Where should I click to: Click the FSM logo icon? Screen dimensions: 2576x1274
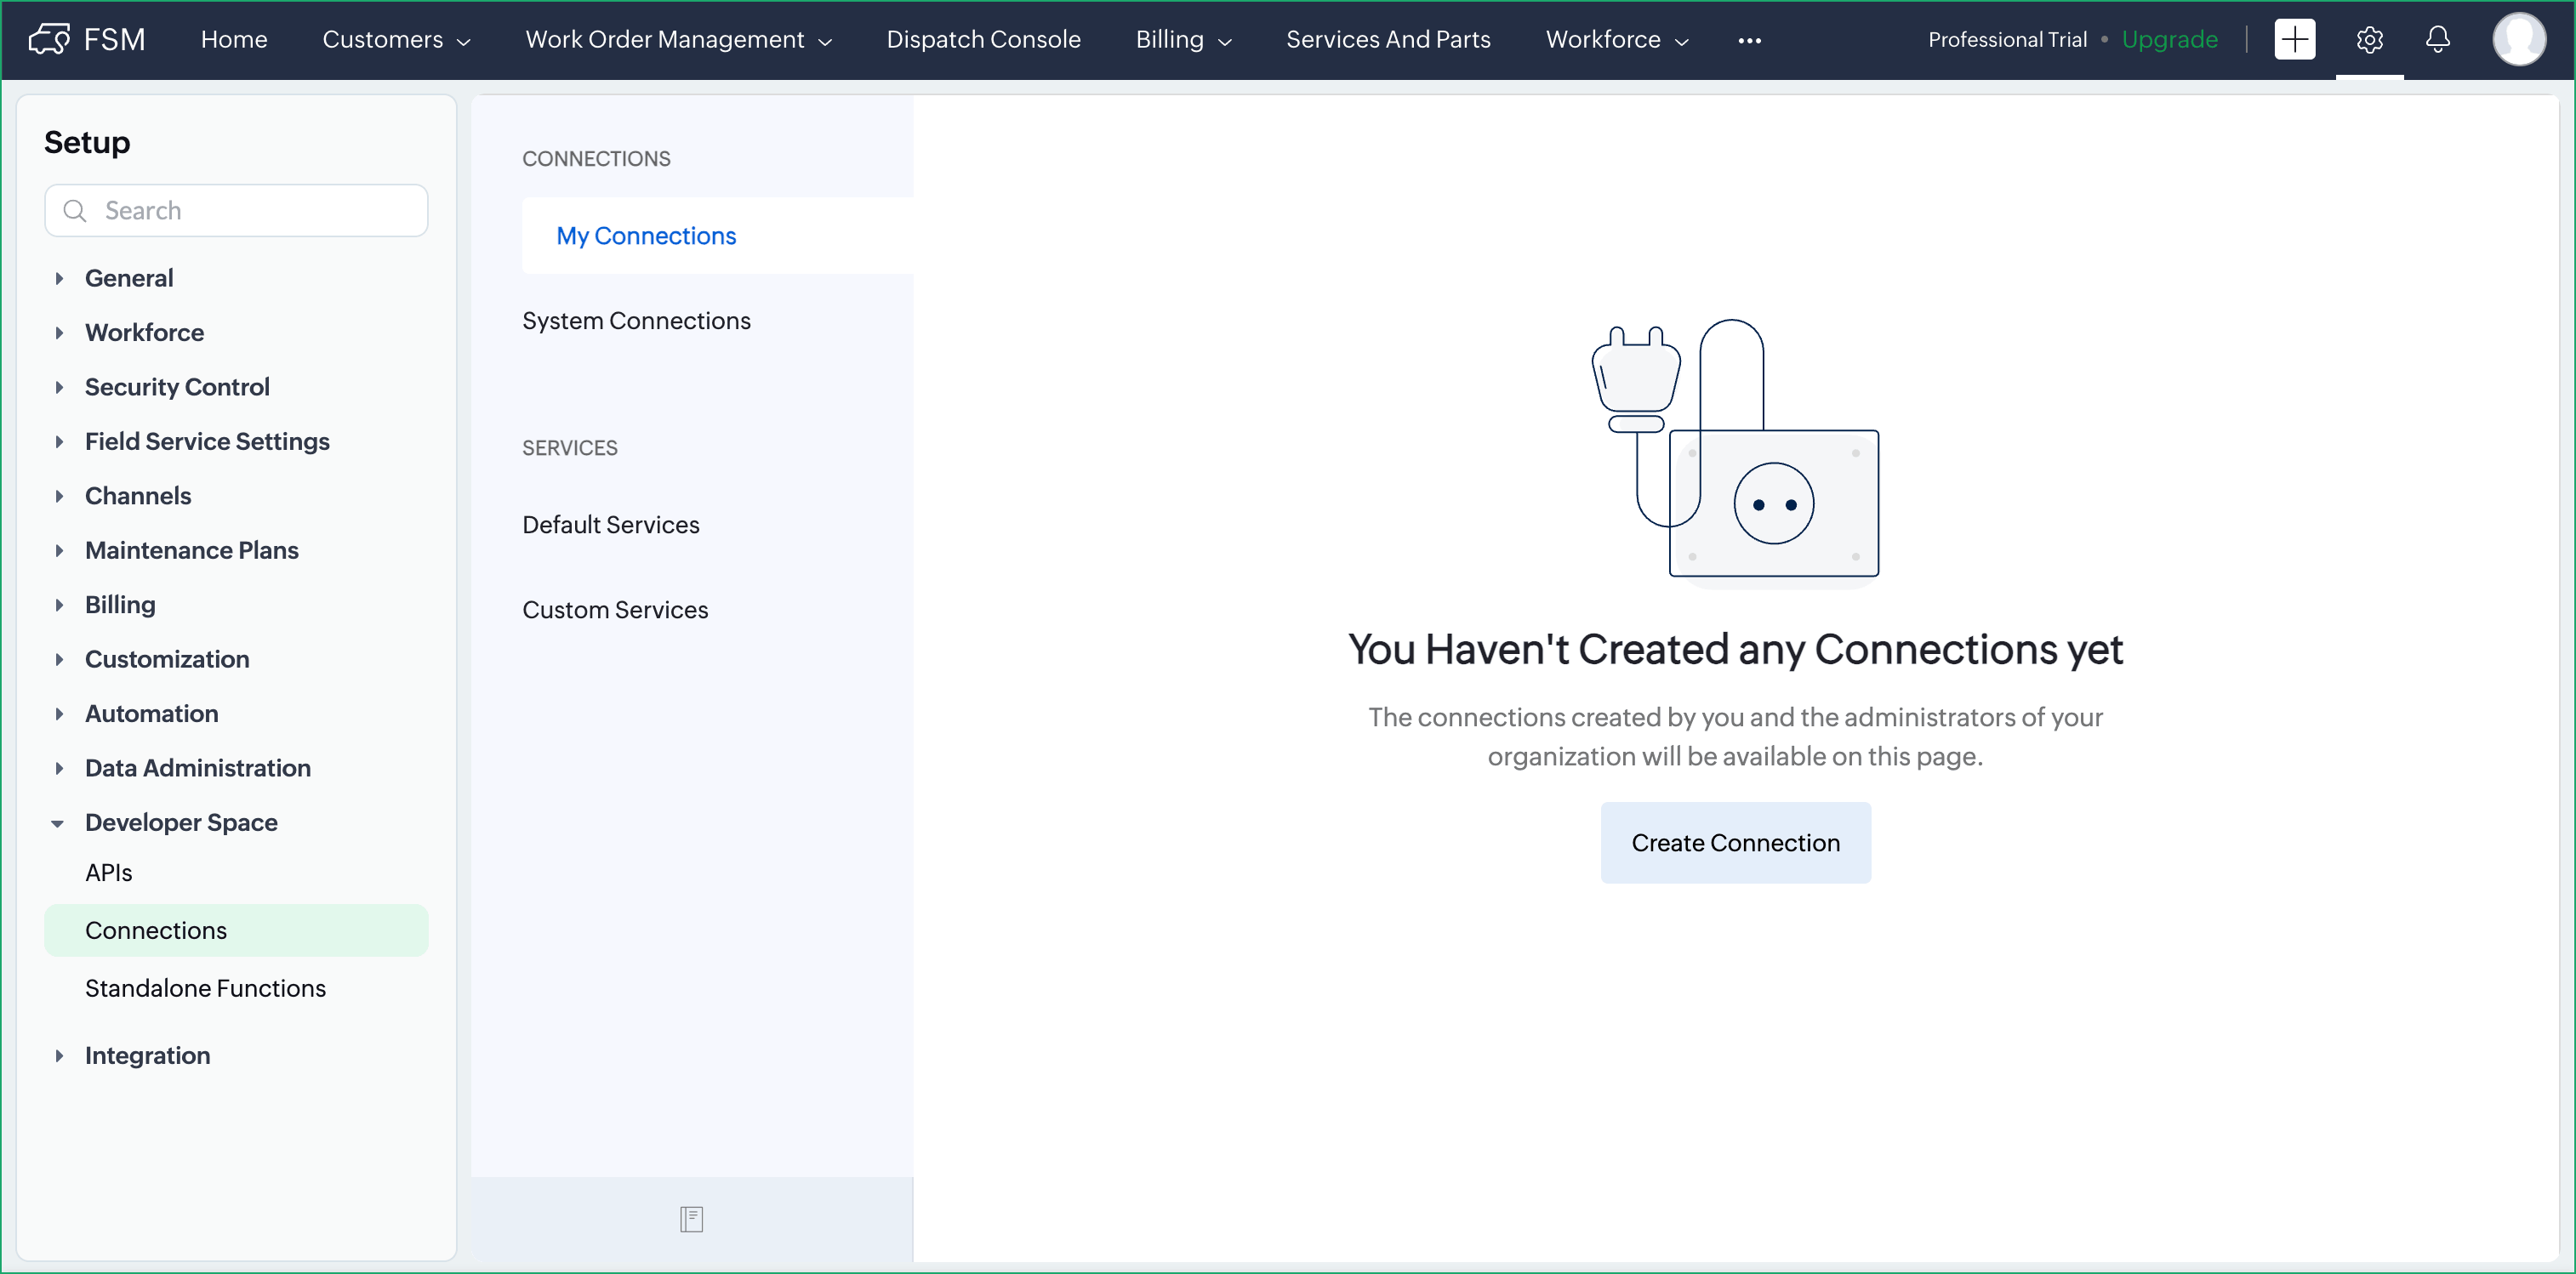49,39
